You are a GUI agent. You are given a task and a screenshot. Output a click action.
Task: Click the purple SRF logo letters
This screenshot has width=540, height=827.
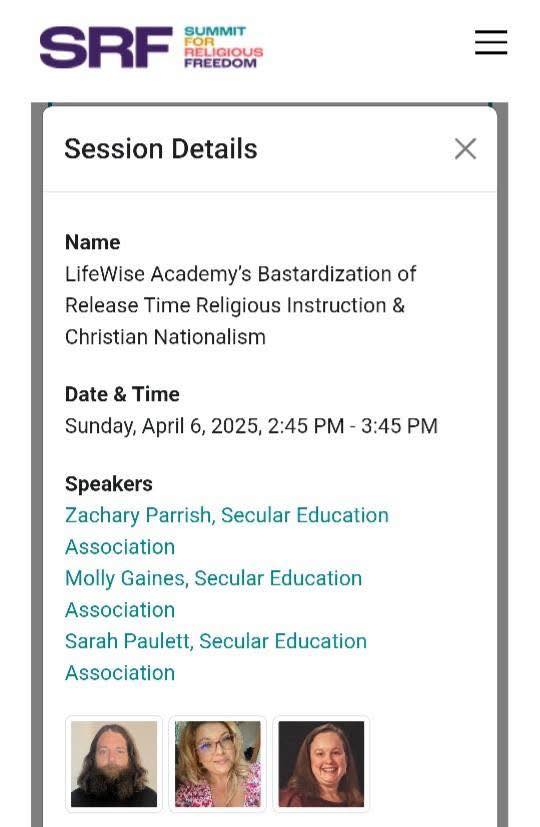click(x=106, y=47)
